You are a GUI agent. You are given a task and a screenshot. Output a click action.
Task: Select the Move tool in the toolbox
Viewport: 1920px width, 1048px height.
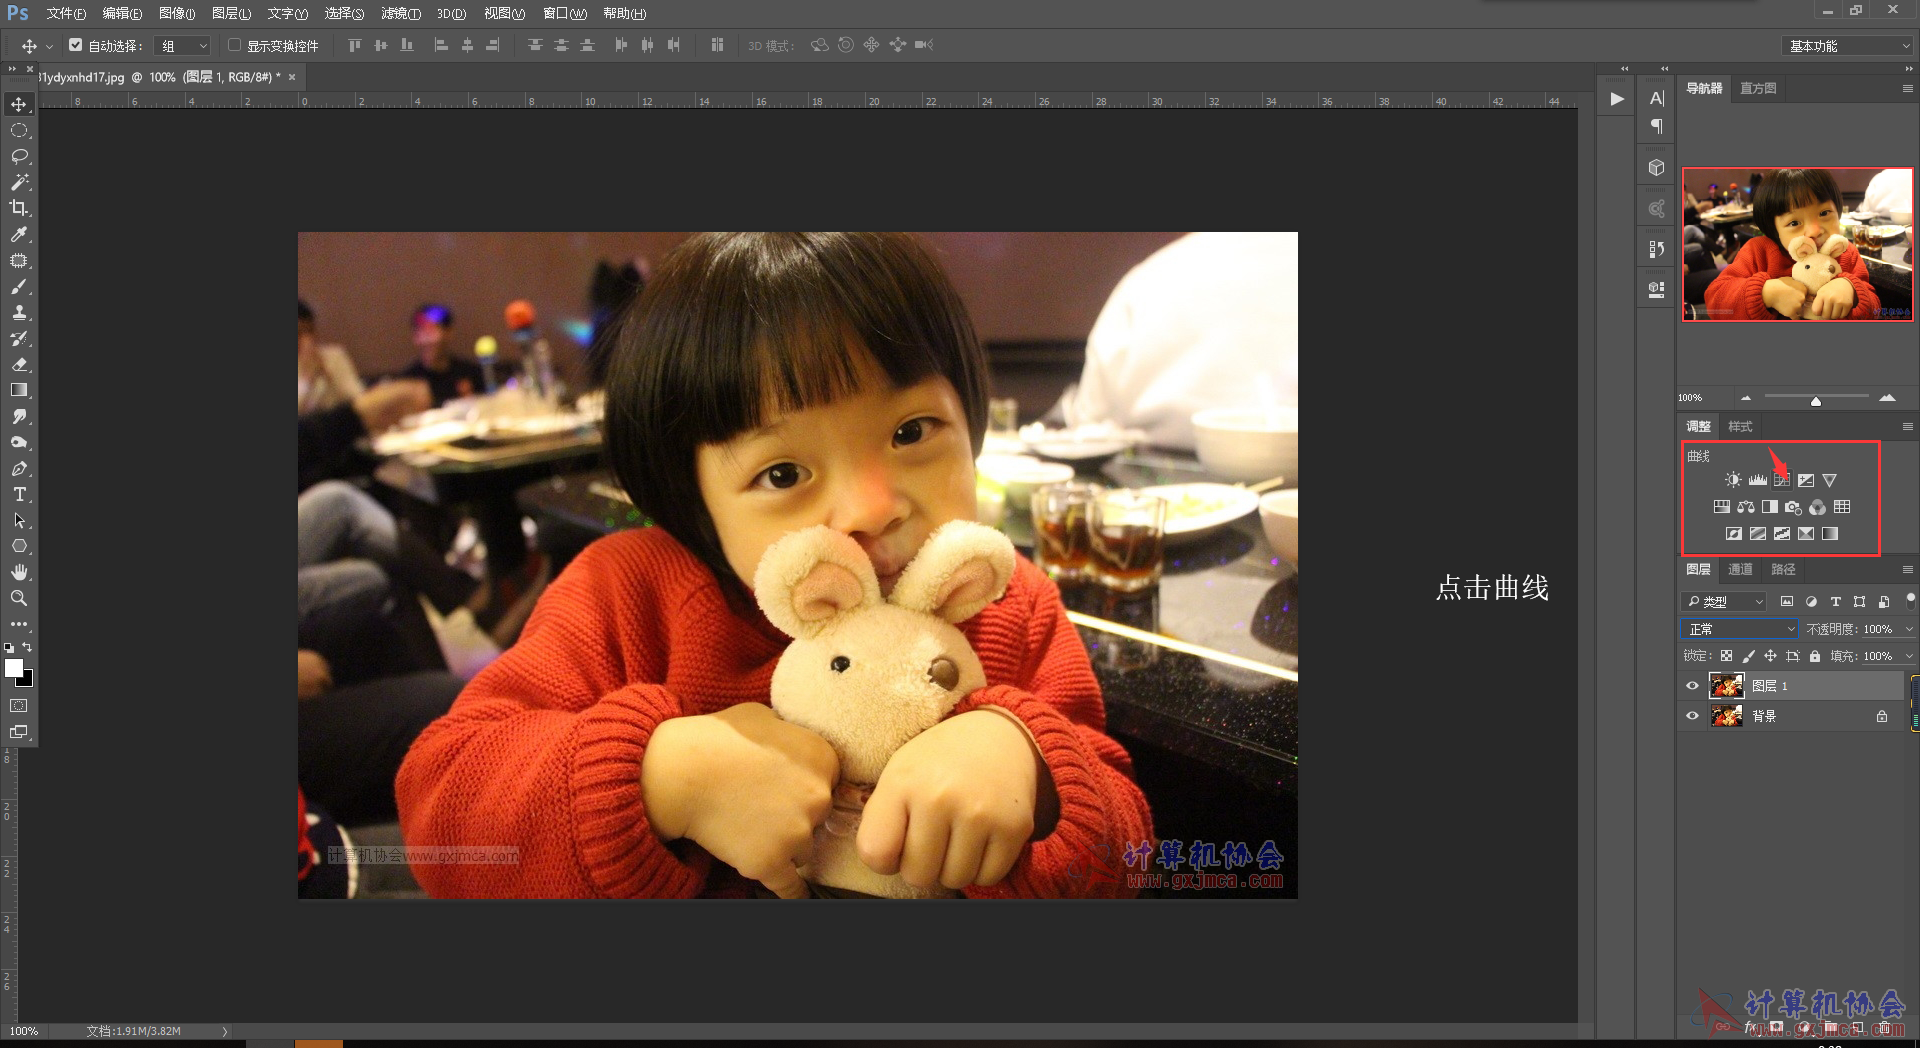coord(19,104)
